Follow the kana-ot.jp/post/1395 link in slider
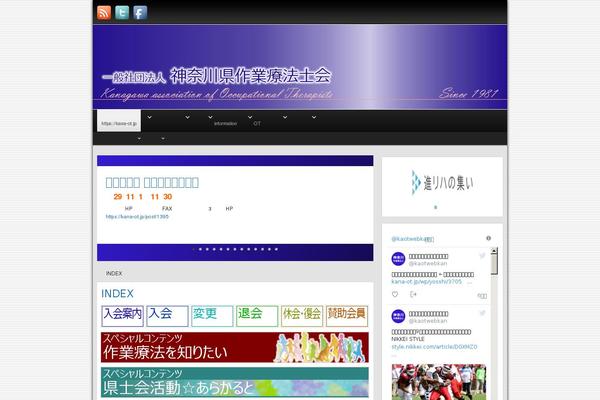This screenshot has height=400, width=600. pos(137,217)
